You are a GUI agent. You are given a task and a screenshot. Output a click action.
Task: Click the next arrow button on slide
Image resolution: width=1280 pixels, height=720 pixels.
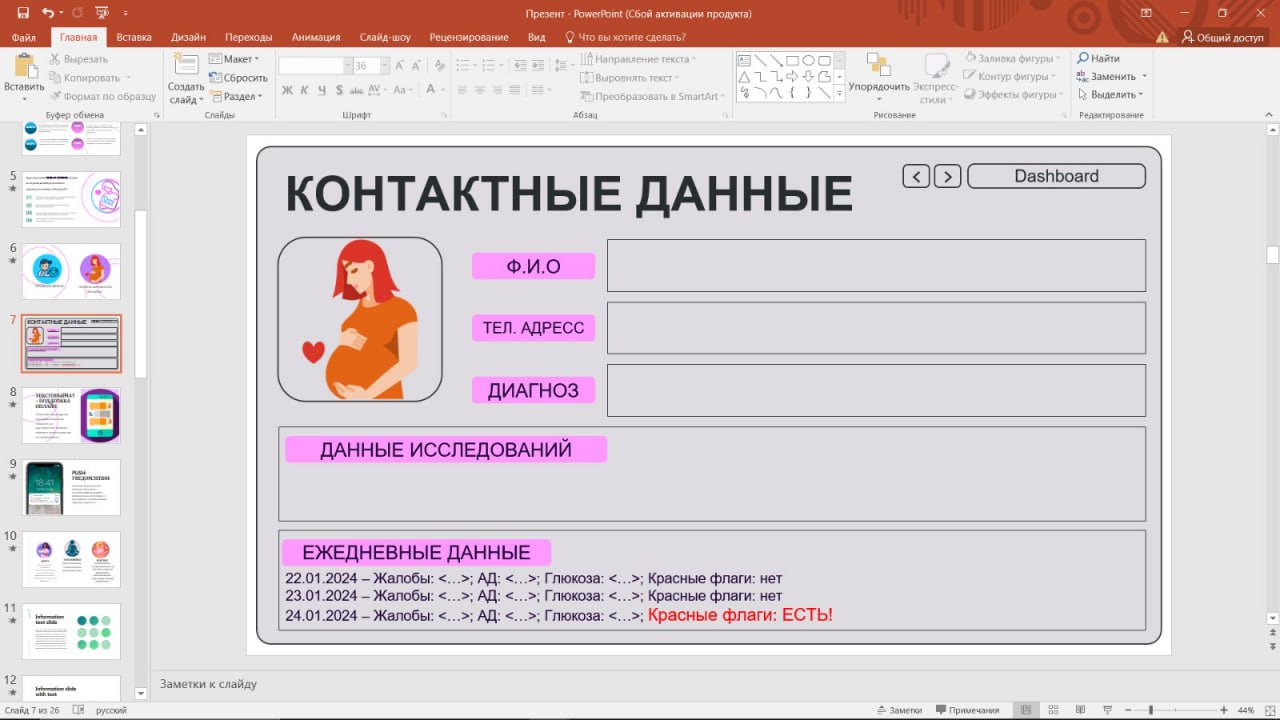(947, 176)
